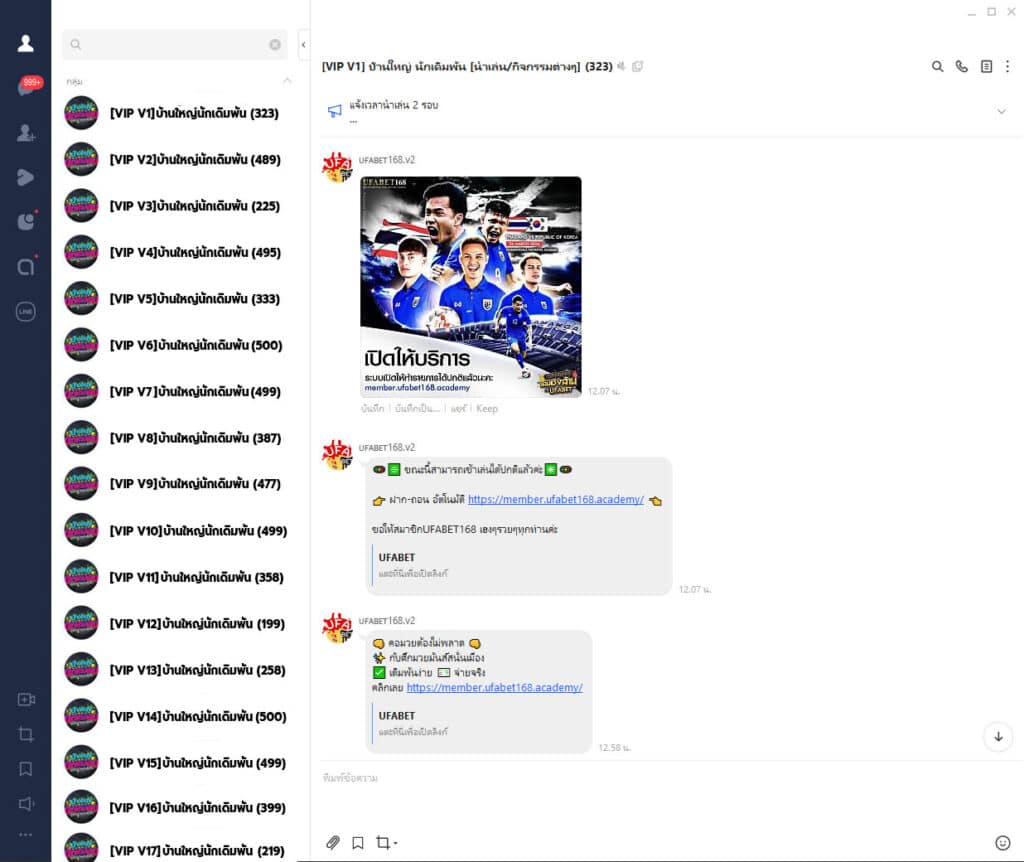Open the friends list icon in sidebar
This screenshot has height=862, width=1024.
point(25,43)
